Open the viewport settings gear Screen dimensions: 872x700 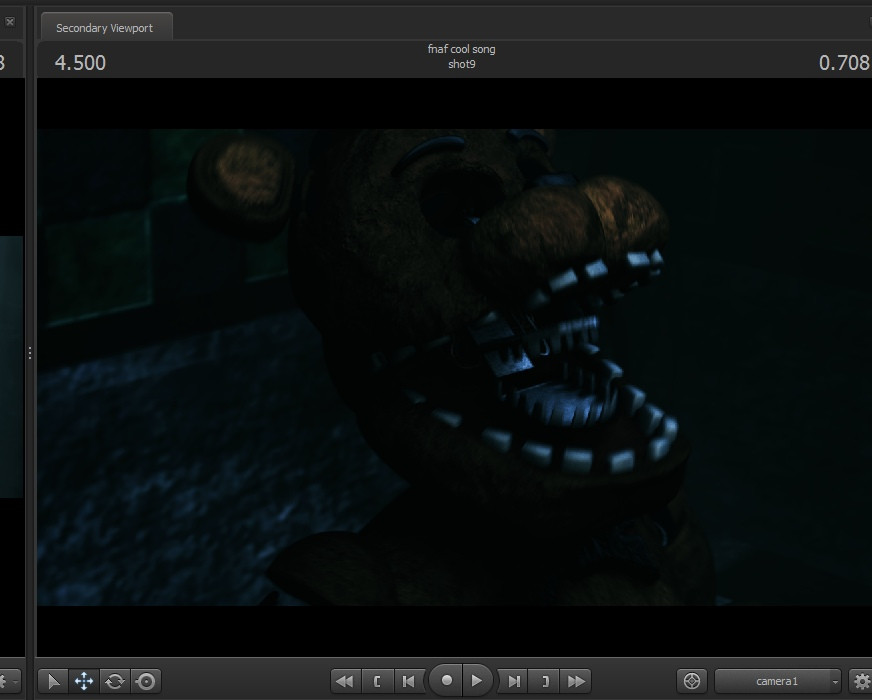(861, 681)
